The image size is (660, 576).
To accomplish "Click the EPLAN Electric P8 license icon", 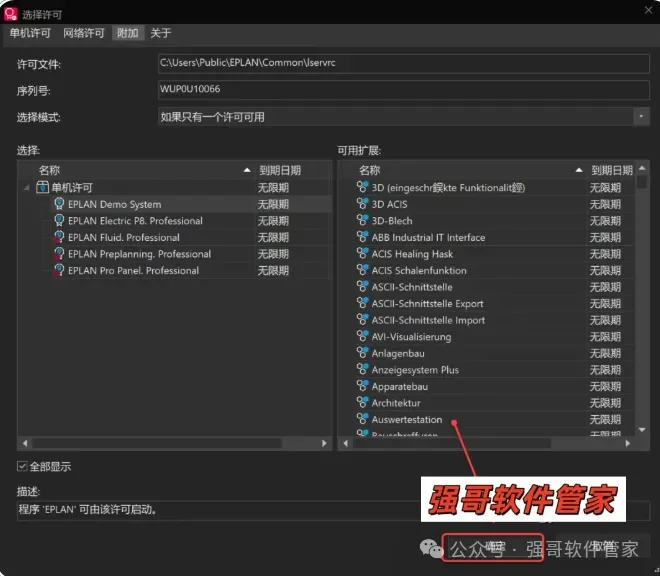I will click(x=59, y=220).
